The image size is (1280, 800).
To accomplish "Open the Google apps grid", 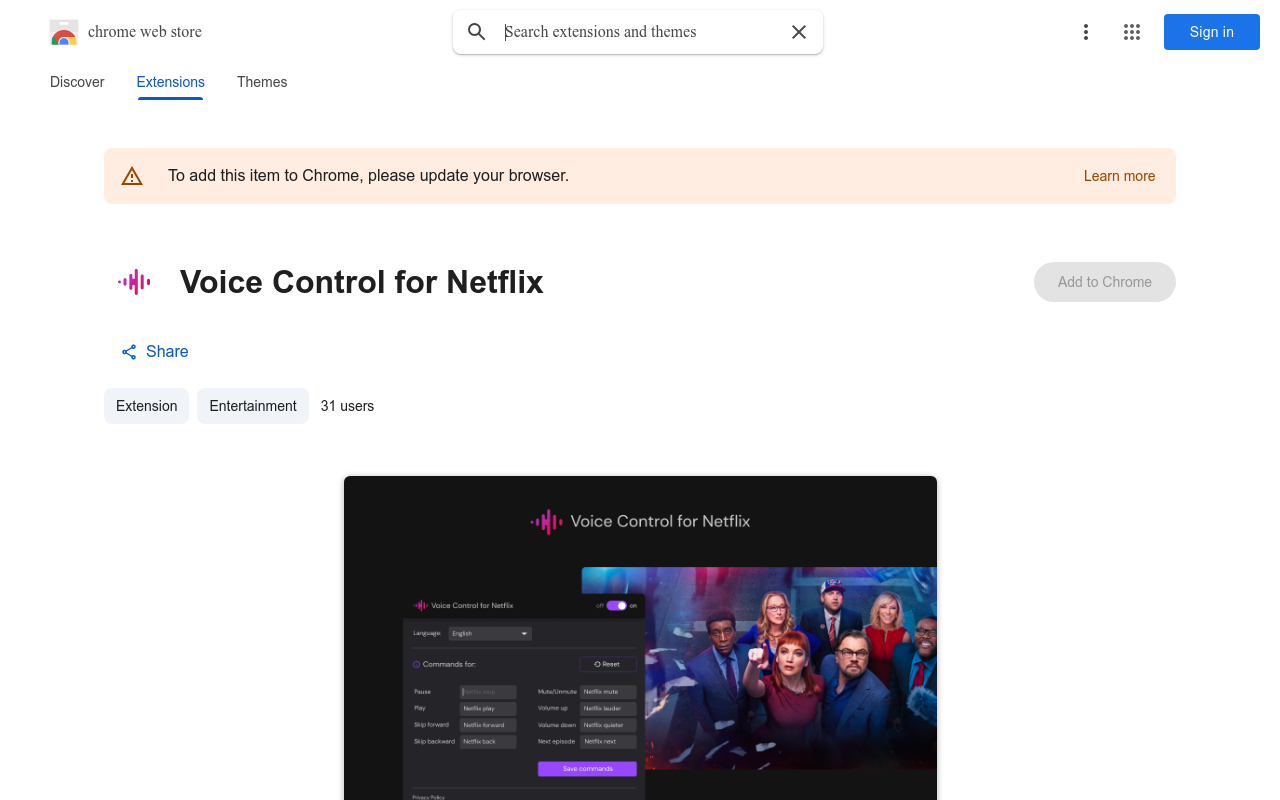I will (1132, 32).
